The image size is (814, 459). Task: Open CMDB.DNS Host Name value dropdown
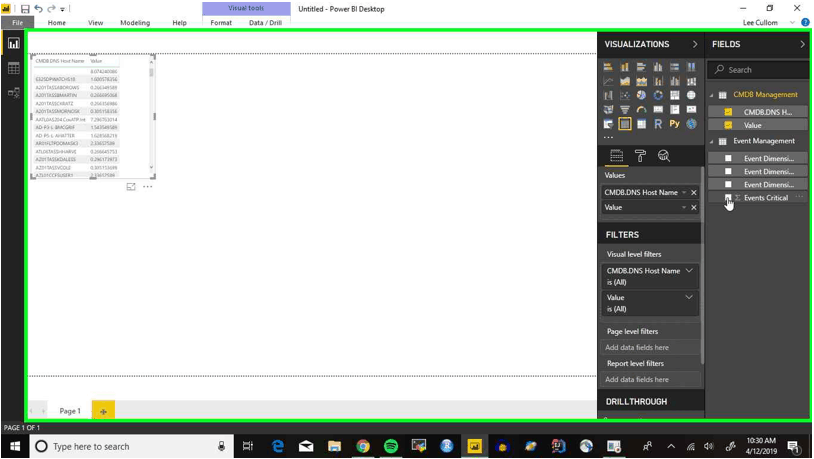click(684, 193)
